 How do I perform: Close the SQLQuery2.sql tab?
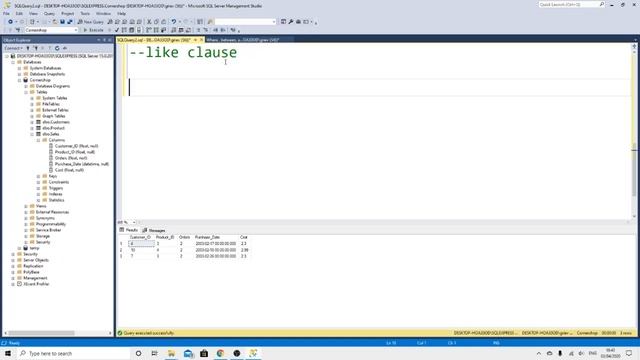tap(201, 40)
